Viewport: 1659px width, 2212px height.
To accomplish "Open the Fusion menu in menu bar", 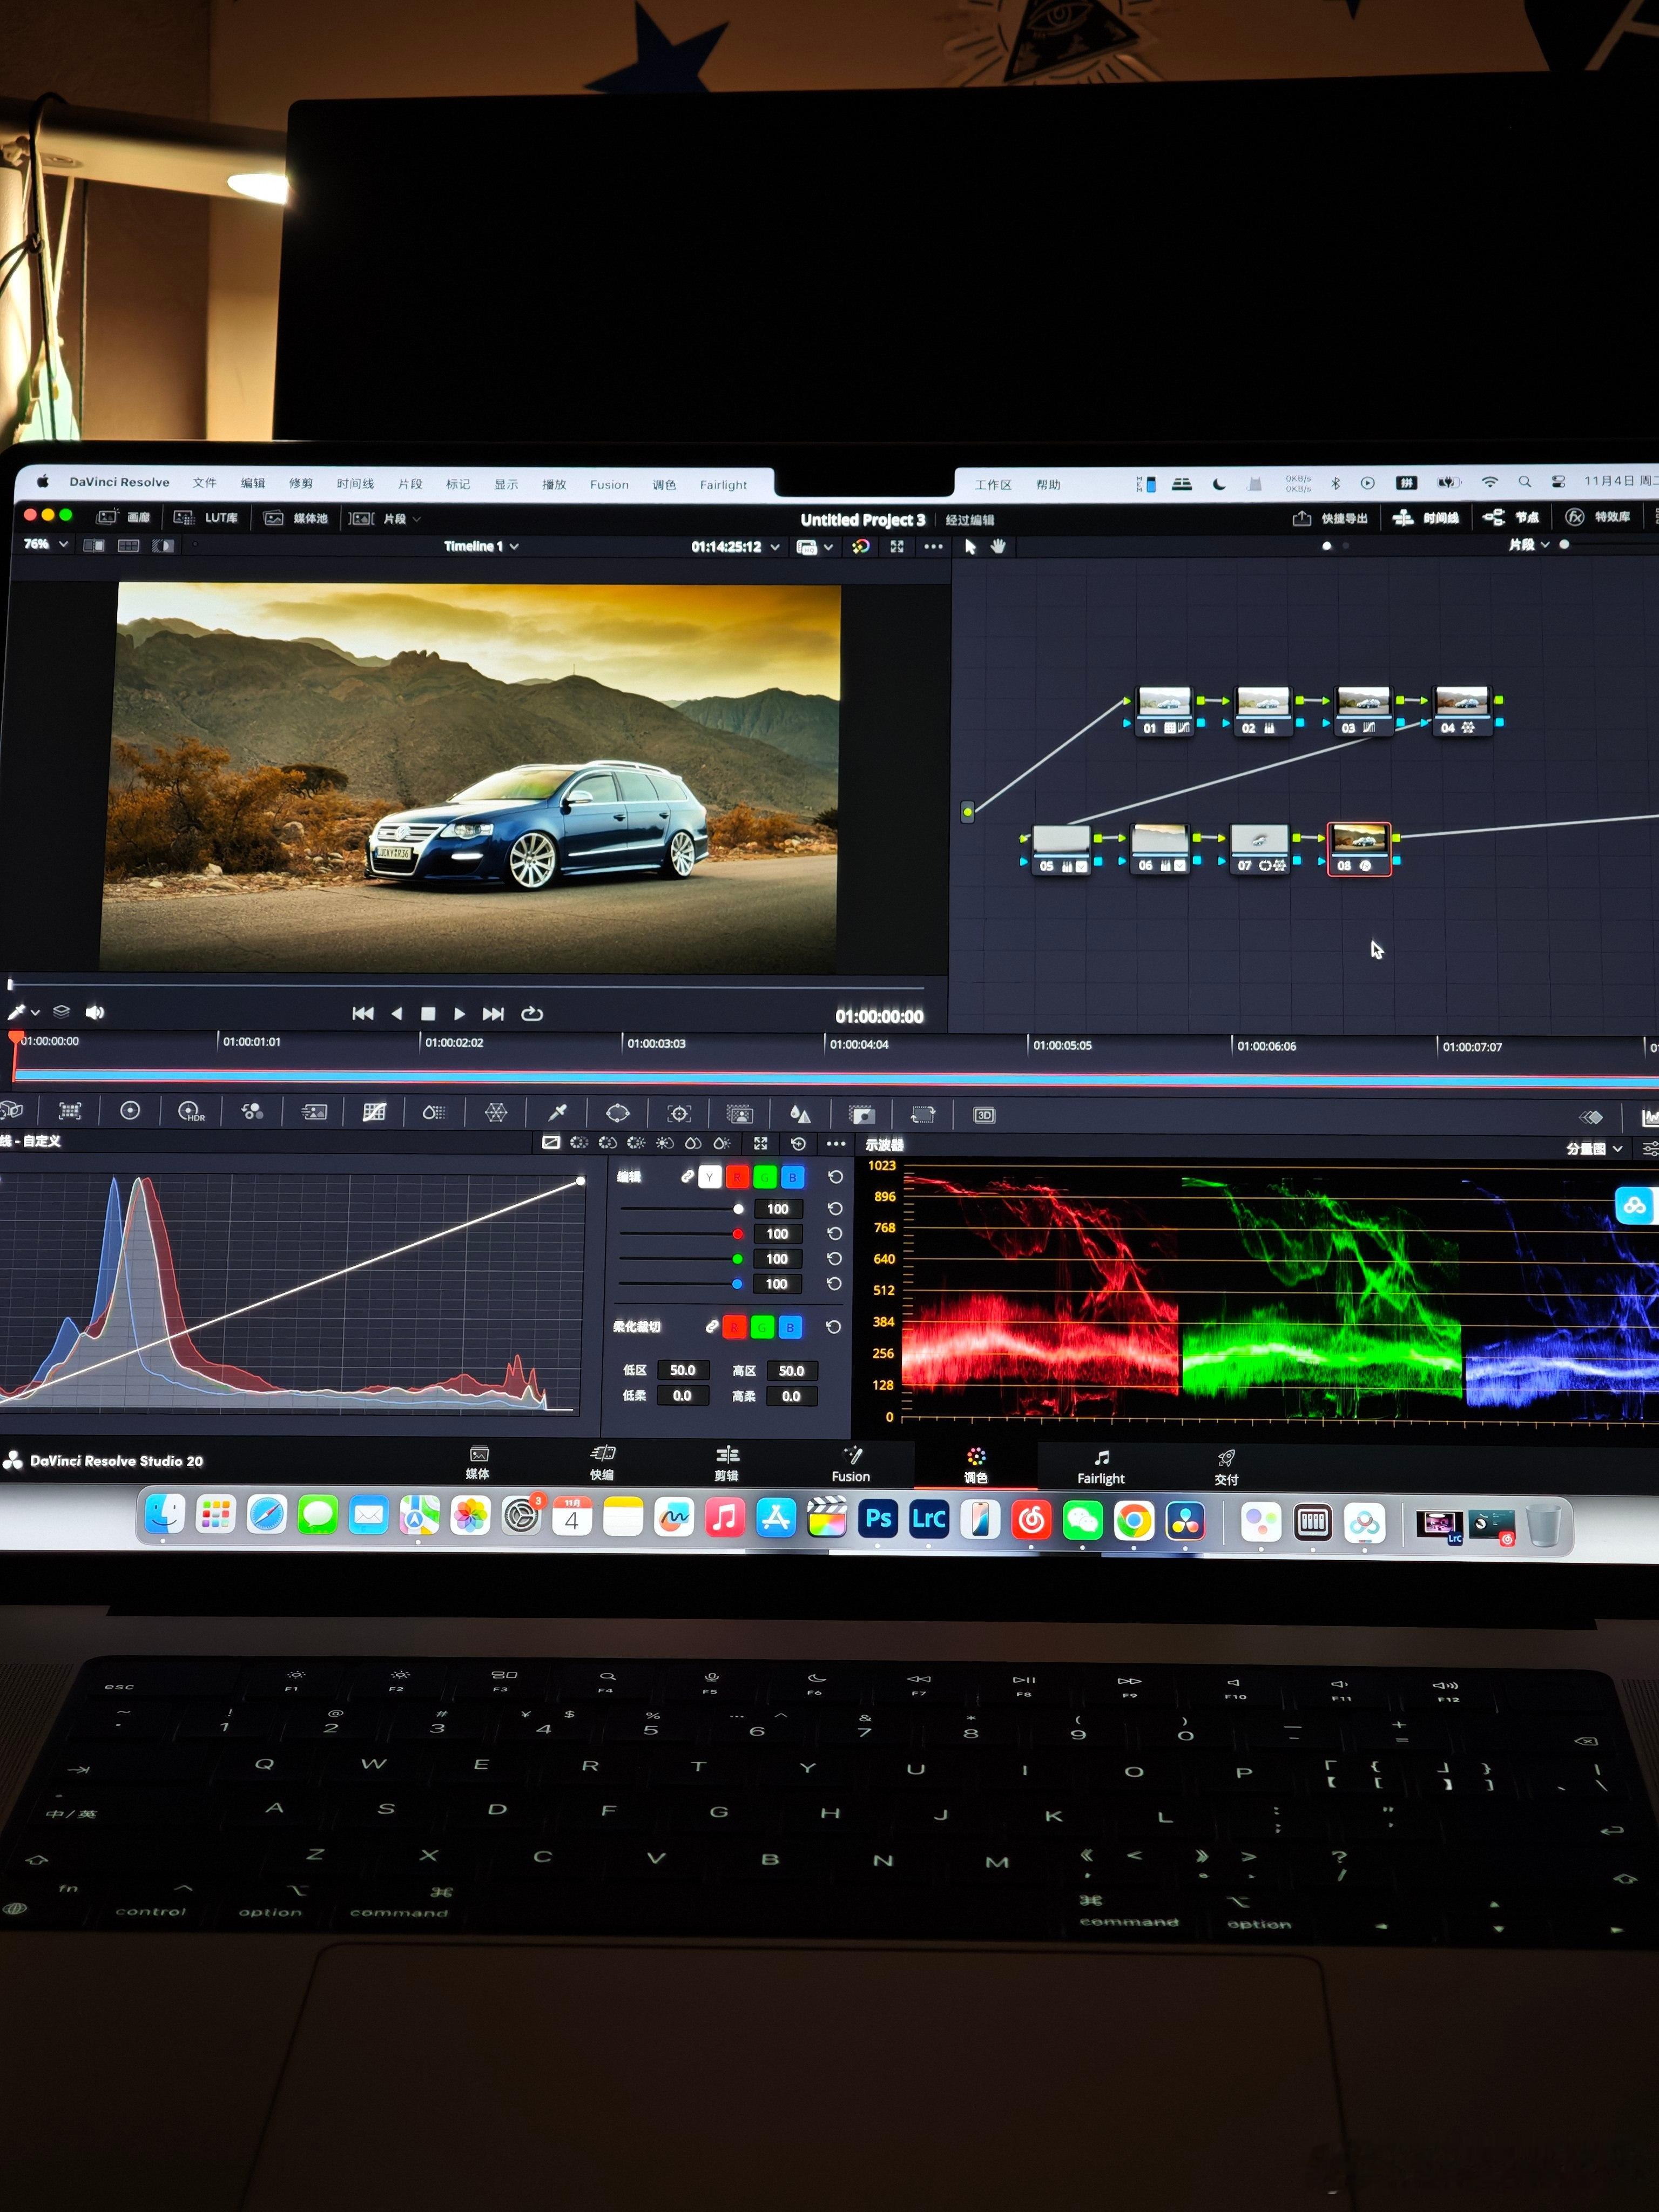I will [x=608, y=484].
